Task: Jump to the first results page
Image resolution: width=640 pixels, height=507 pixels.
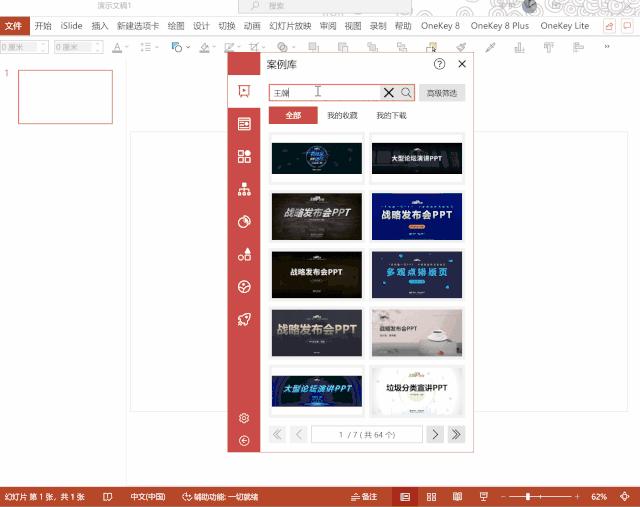Action: (x=278, y=434)
